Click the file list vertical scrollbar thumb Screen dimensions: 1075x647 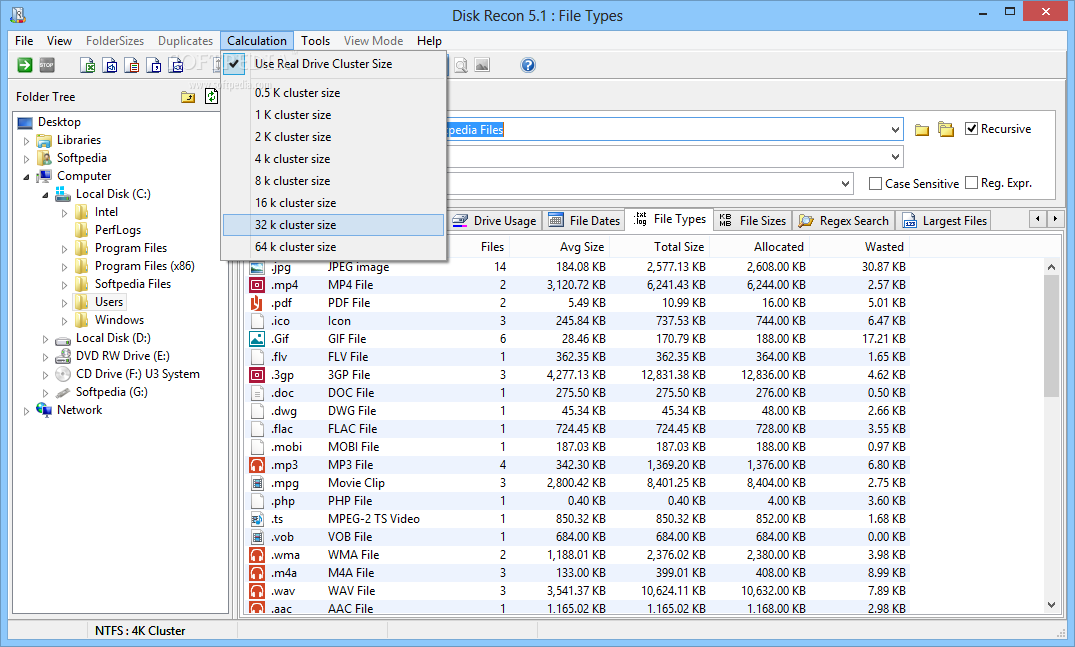[1052, 336]
